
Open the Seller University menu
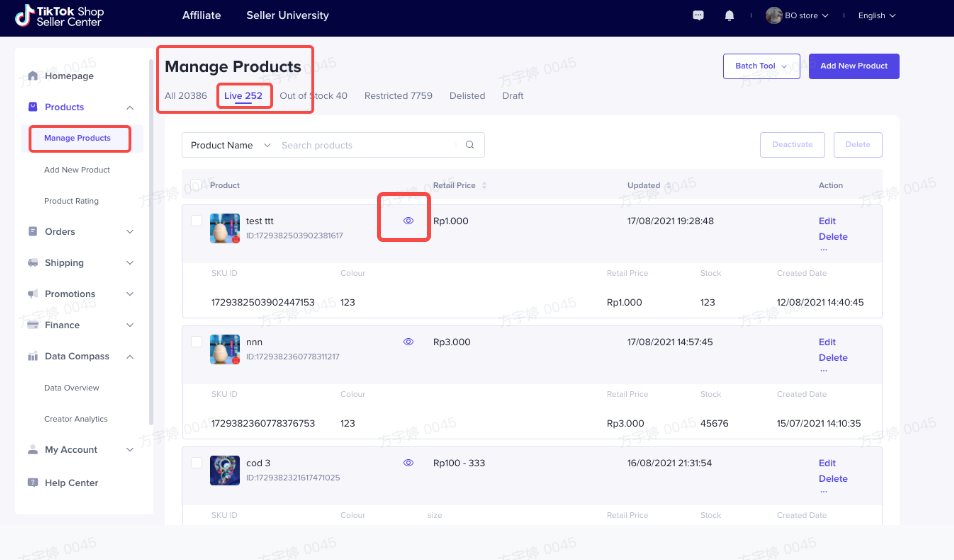tap(287, 16)
